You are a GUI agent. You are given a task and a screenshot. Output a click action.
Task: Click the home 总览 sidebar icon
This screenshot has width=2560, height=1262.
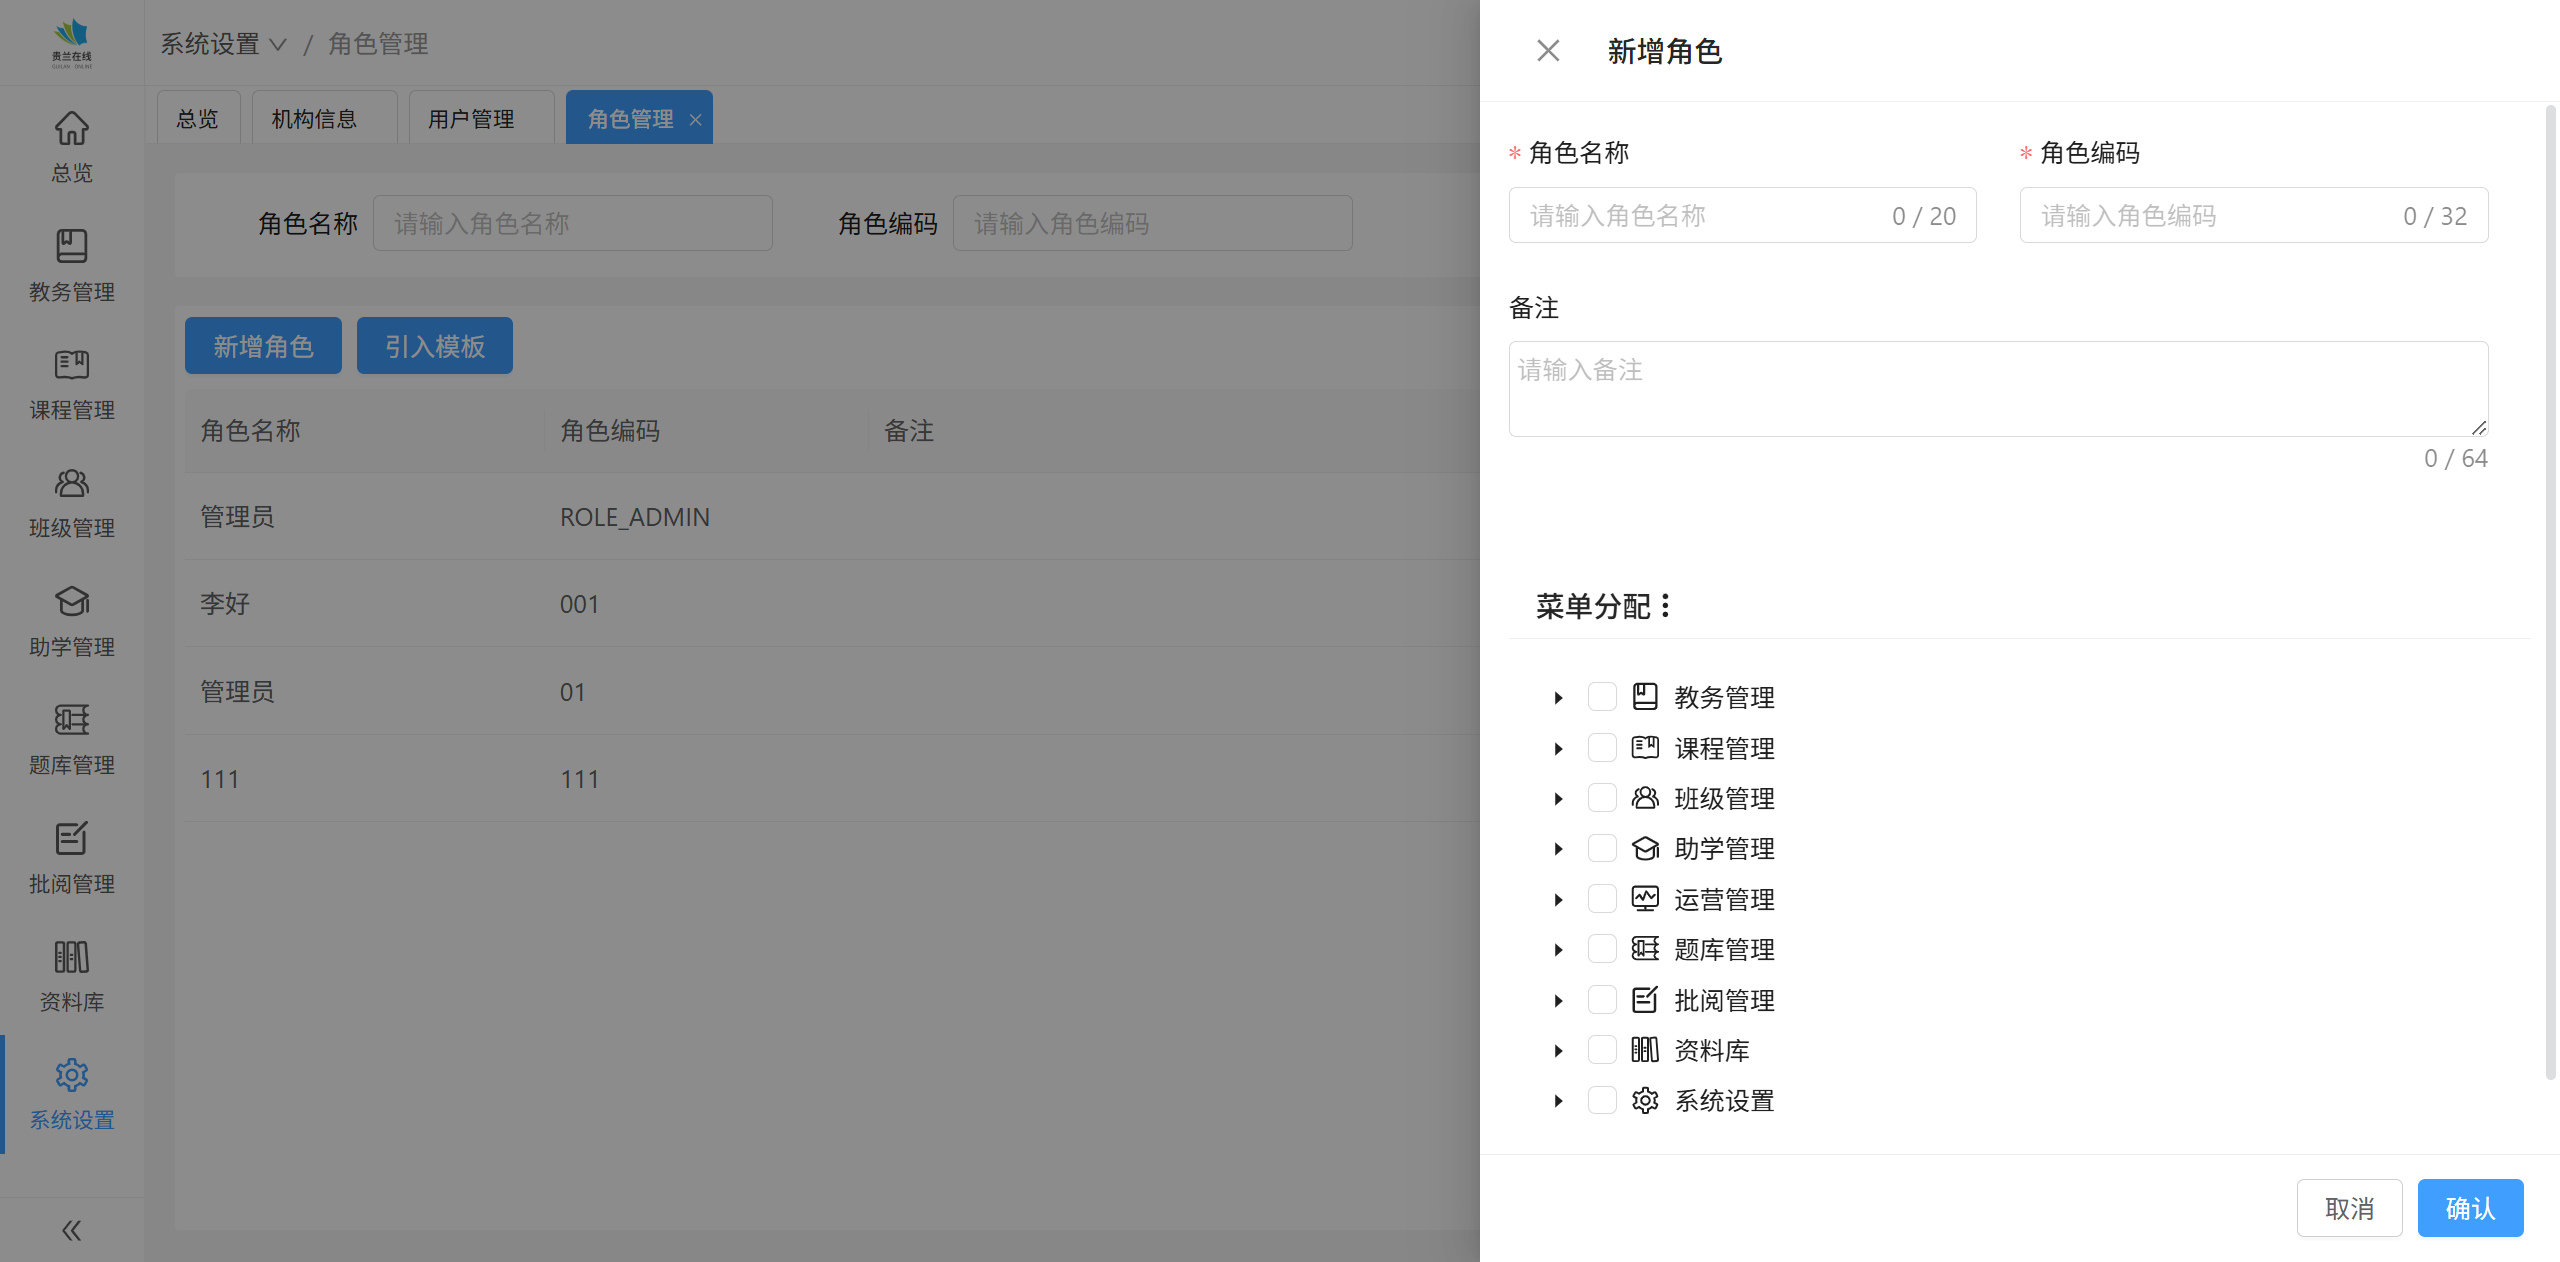[71, 129]
